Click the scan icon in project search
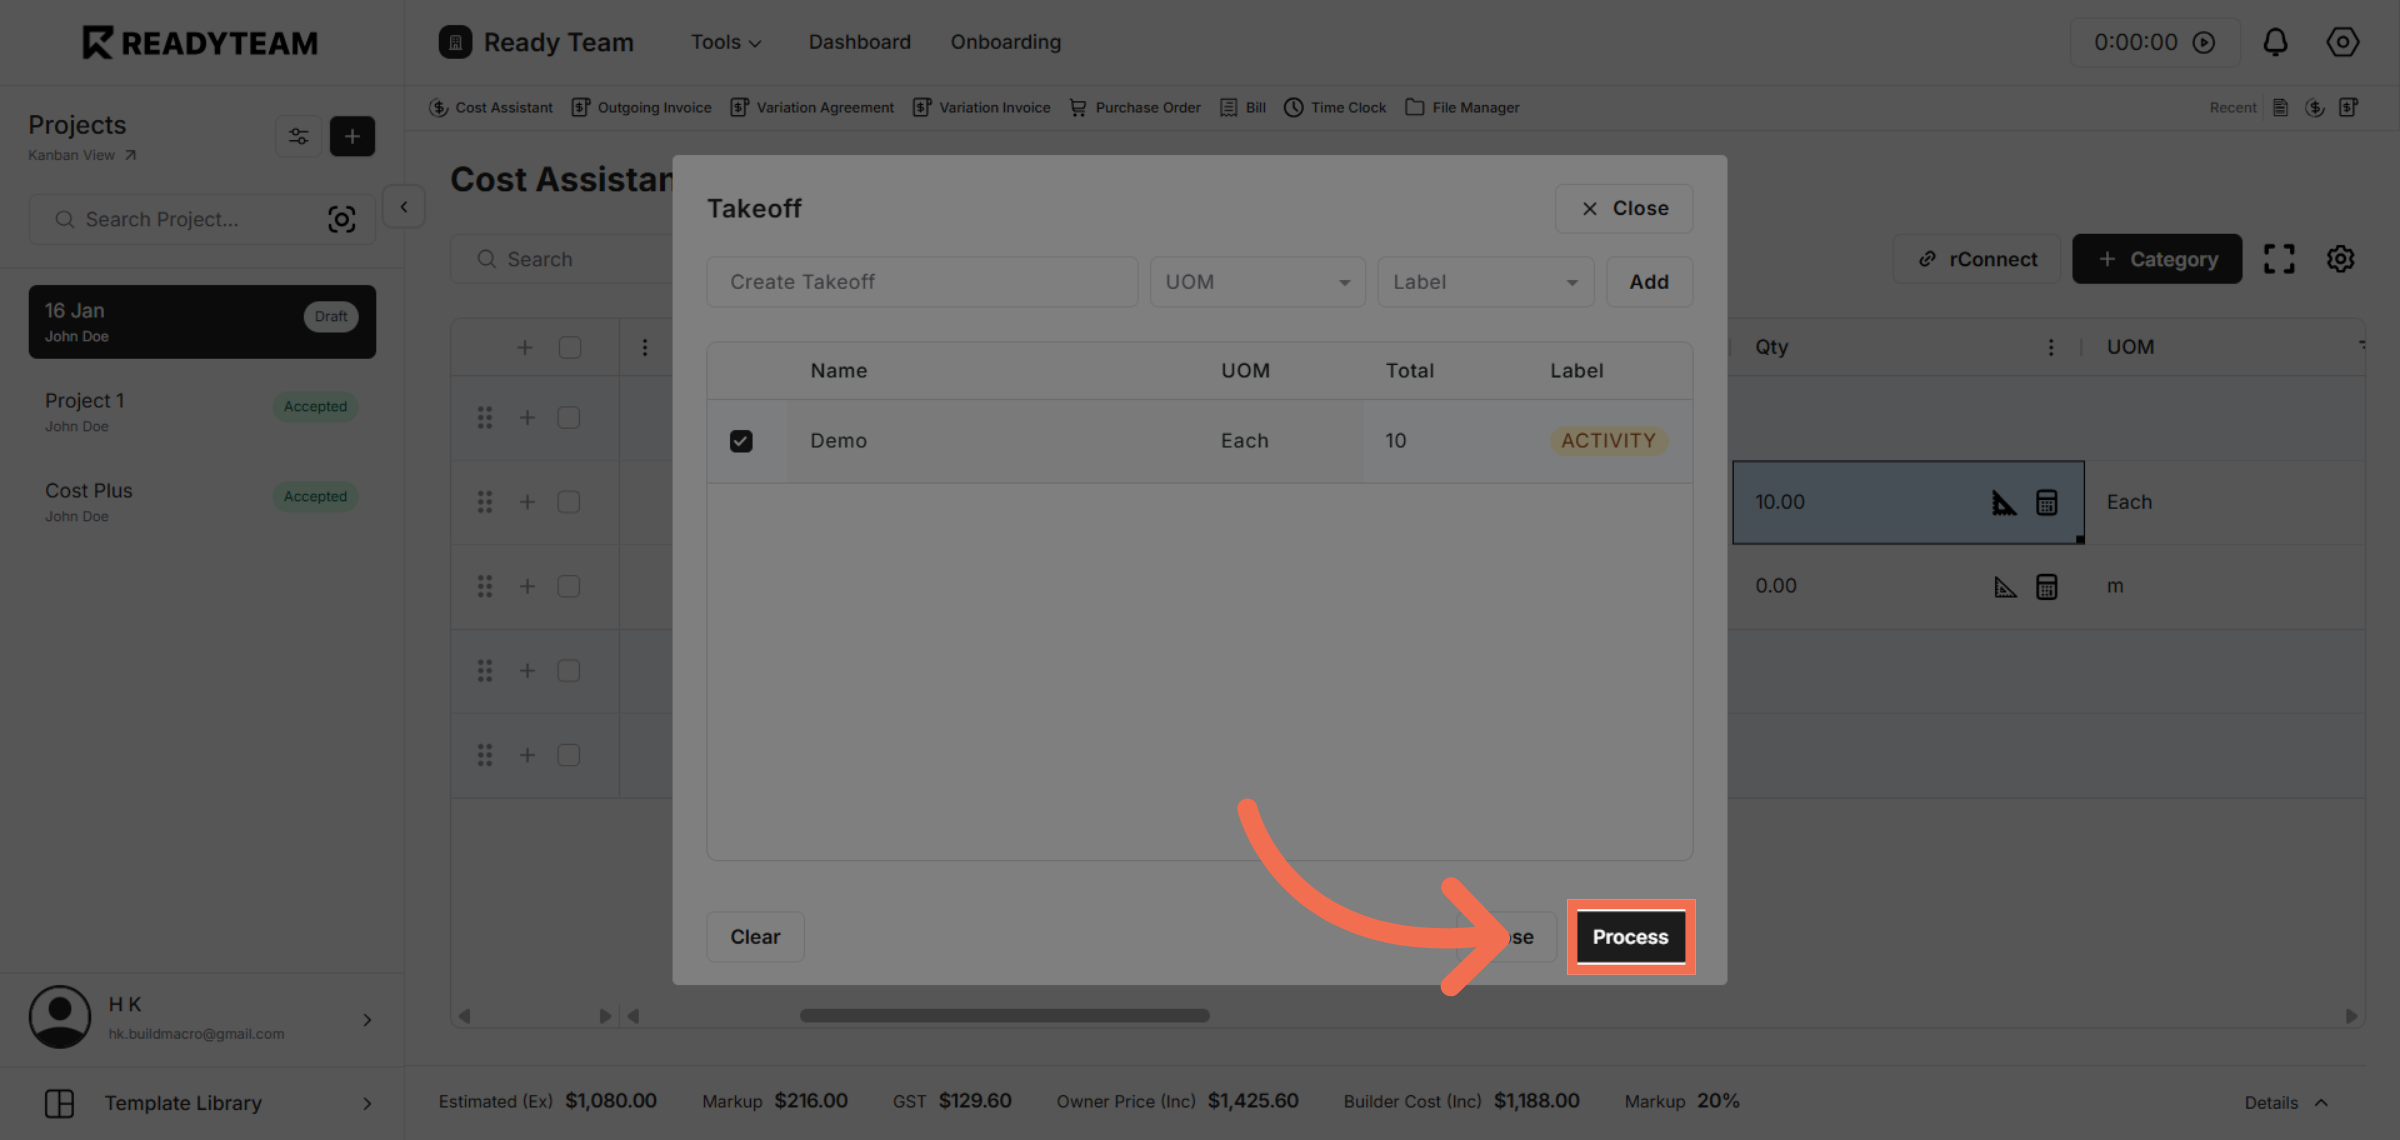 [341, 219]
